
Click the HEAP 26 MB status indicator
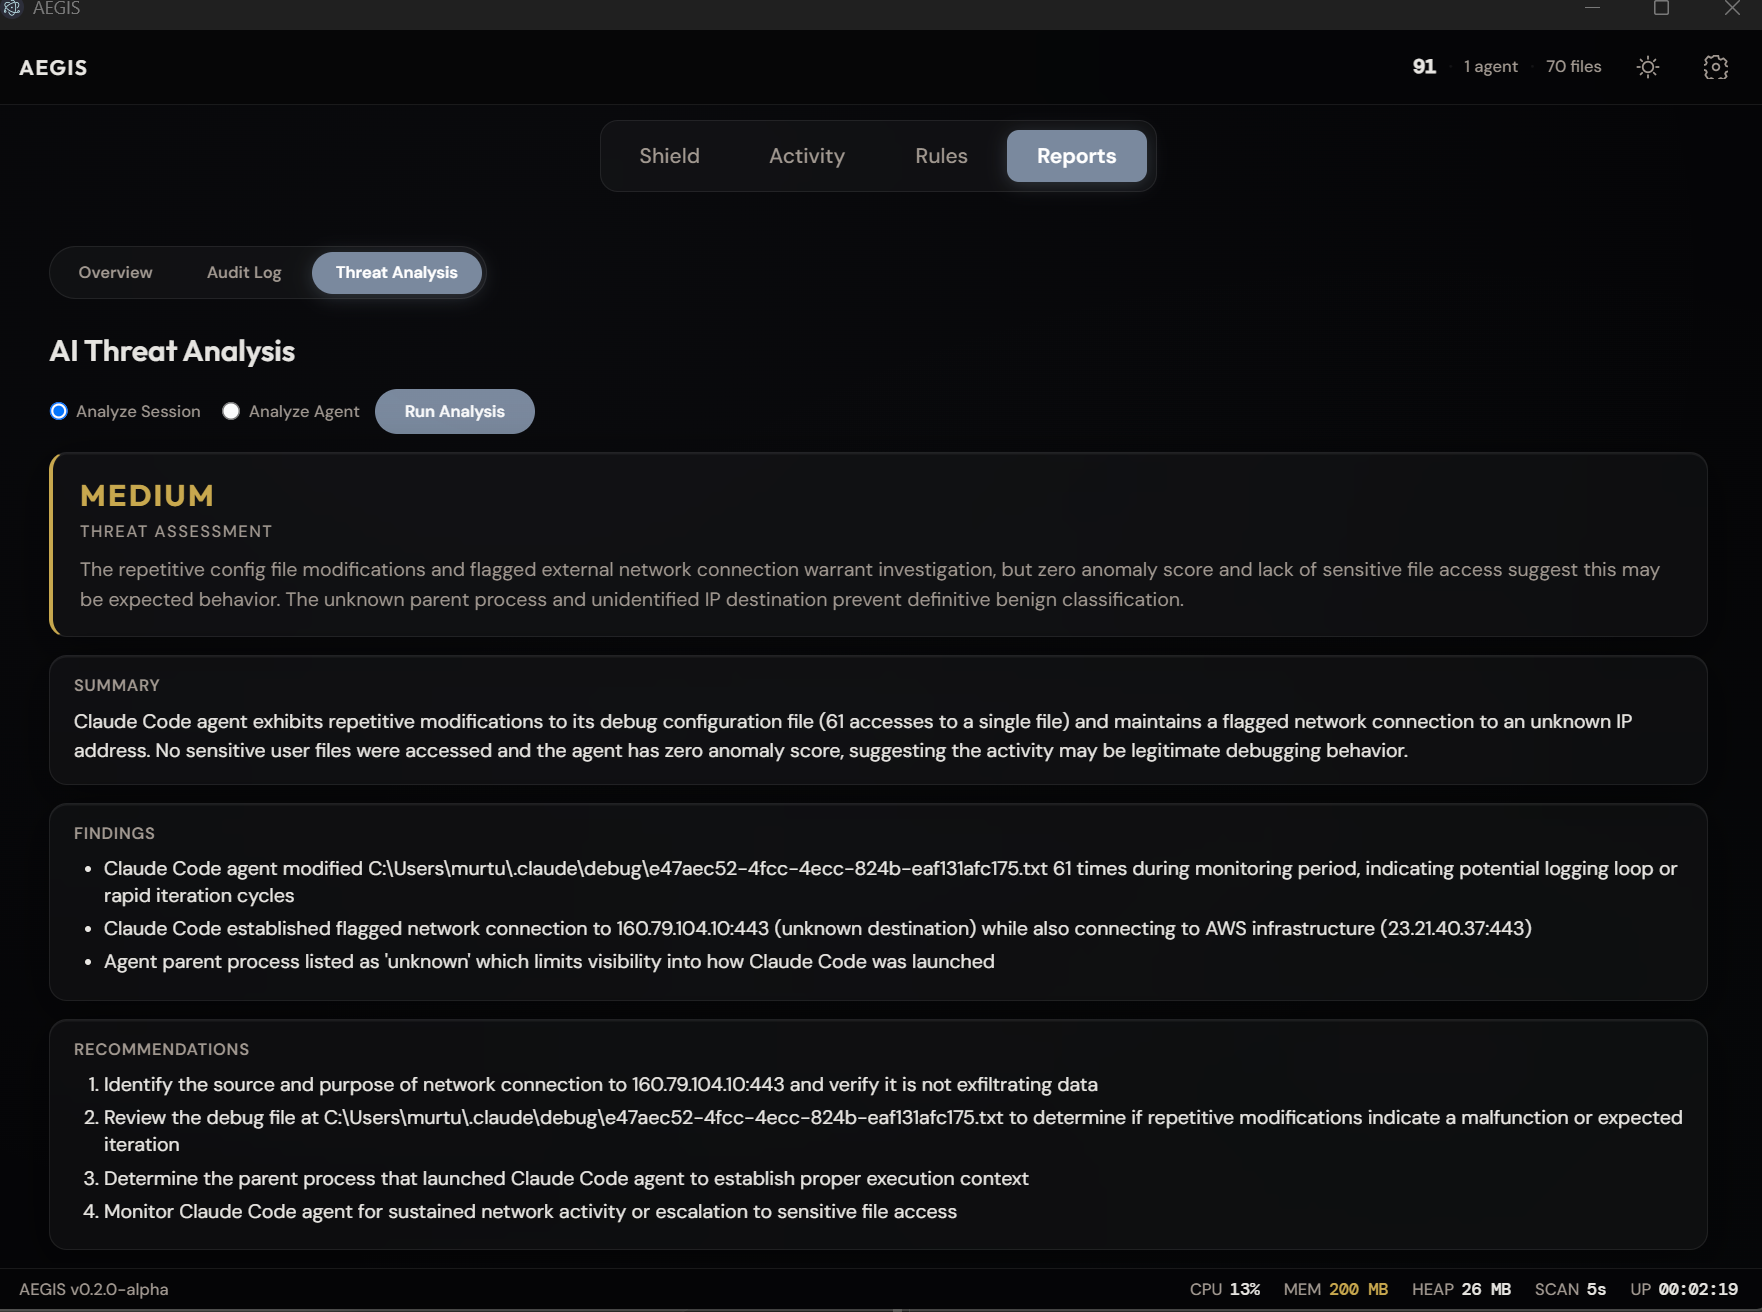pos(1462,1290)
